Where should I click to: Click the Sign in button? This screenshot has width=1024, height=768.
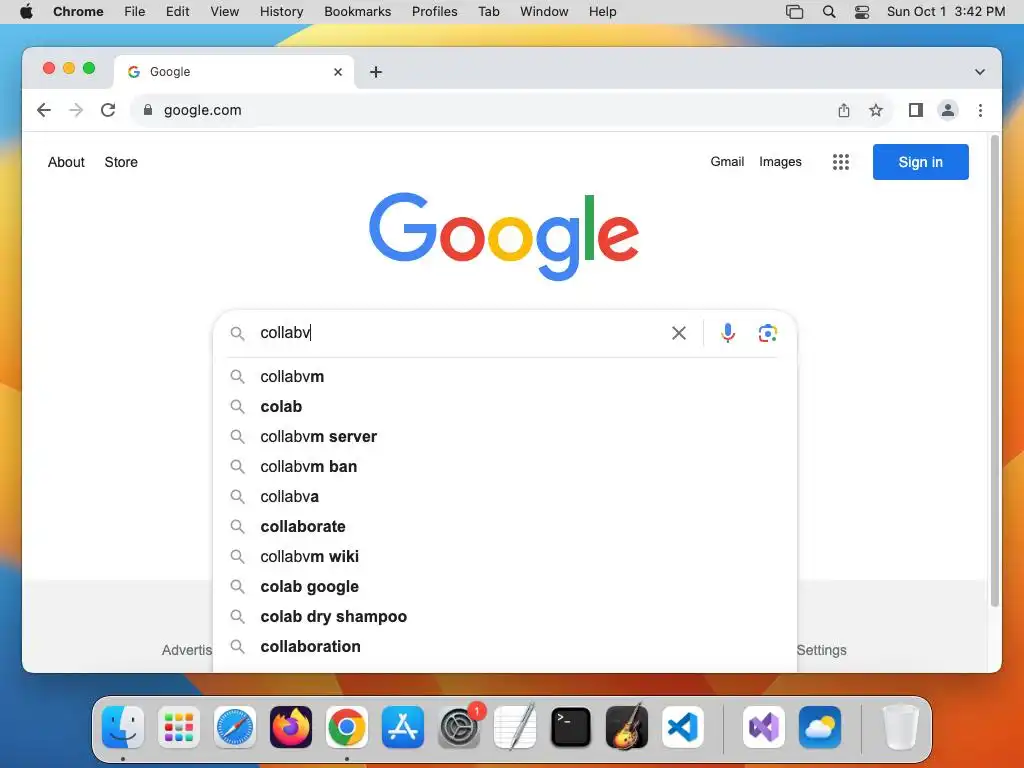[x=920, y=162]
